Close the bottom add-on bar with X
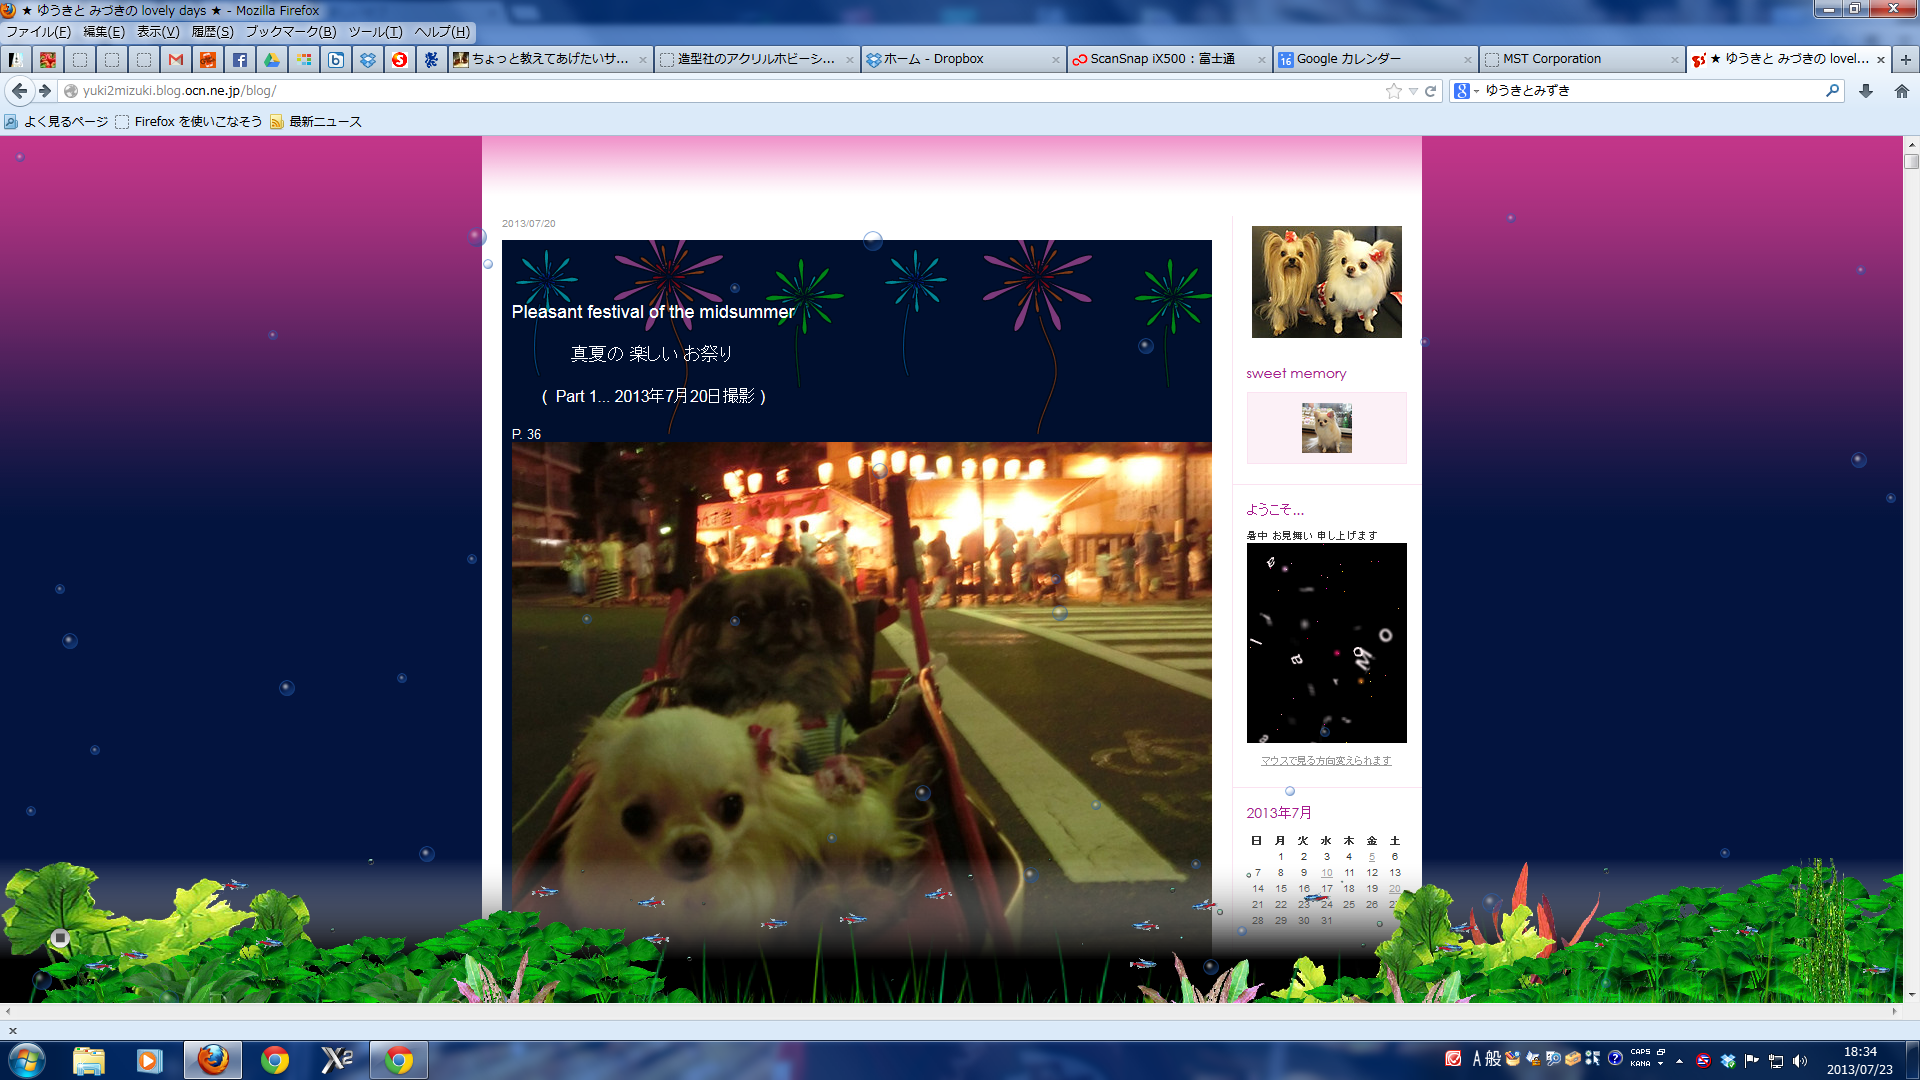The image size is (1920, 1080). point(13,1031)
